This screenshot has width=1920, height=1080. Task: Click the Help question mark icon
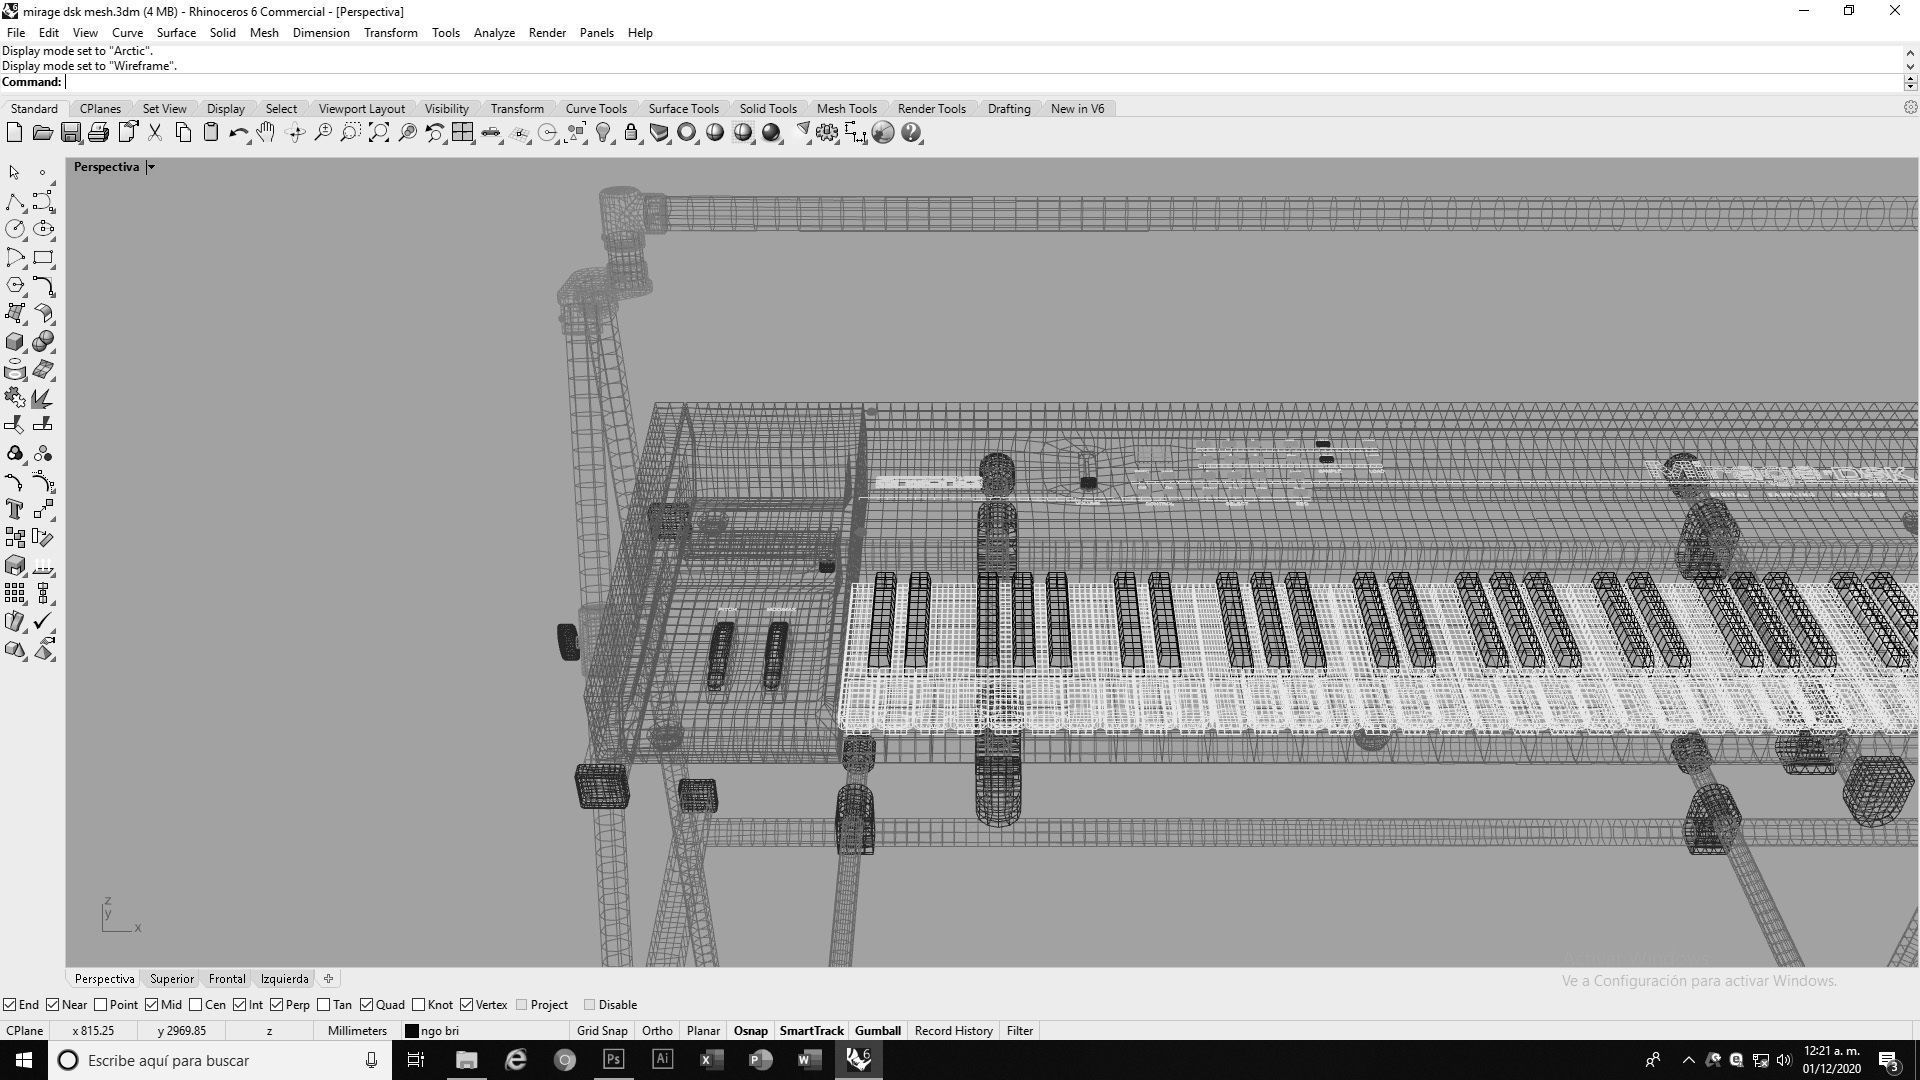click(911, 132)
